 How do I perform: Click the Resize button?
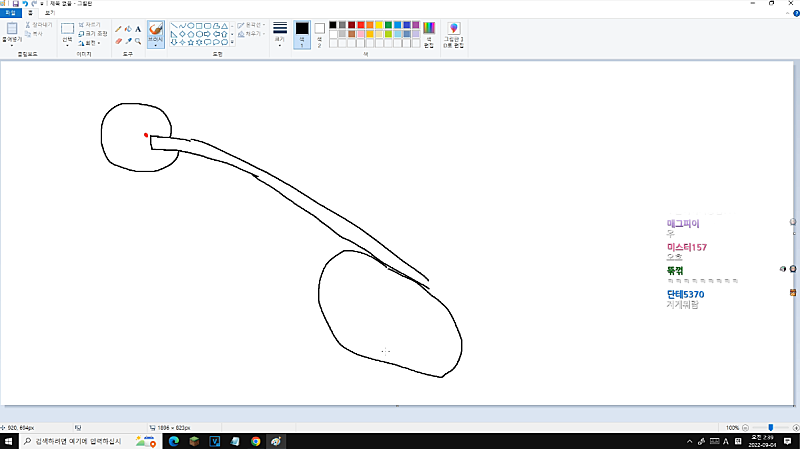(x=92, y=33)
